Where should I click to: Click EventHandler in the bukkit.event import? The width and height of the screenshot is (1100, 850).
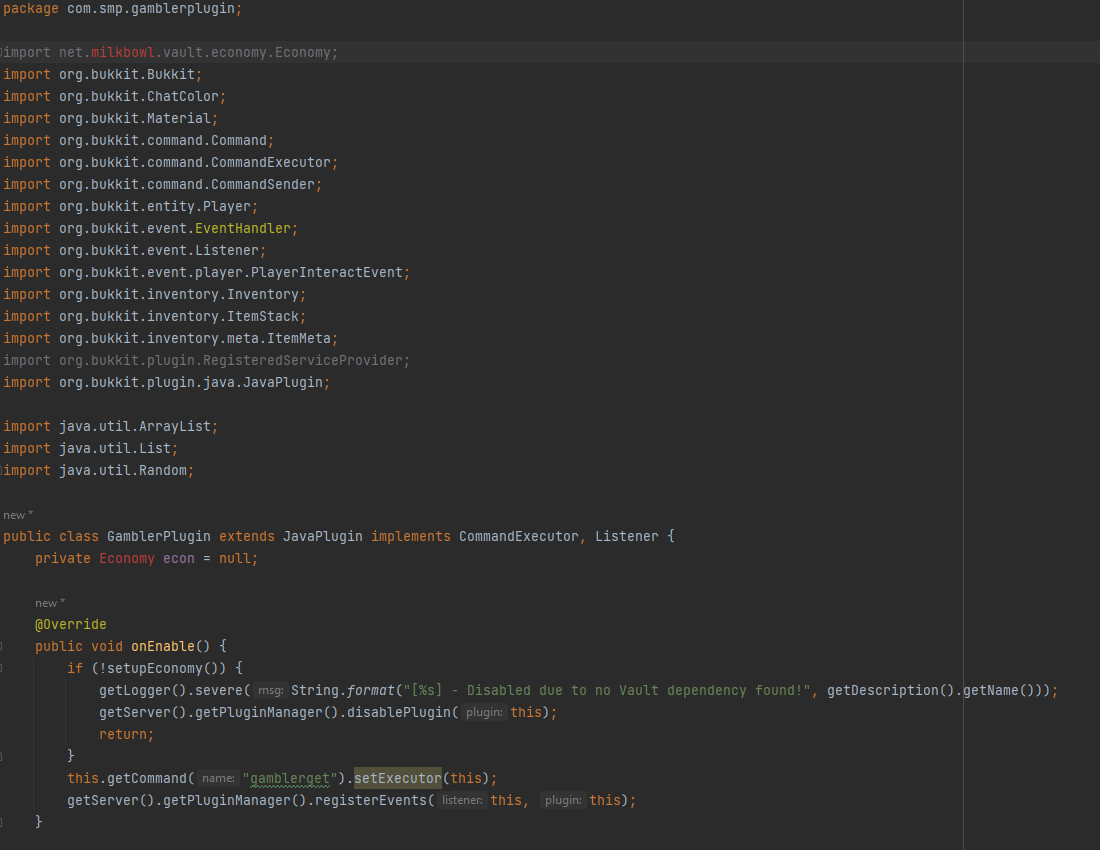pyautogui.click(x=243, y=229)
